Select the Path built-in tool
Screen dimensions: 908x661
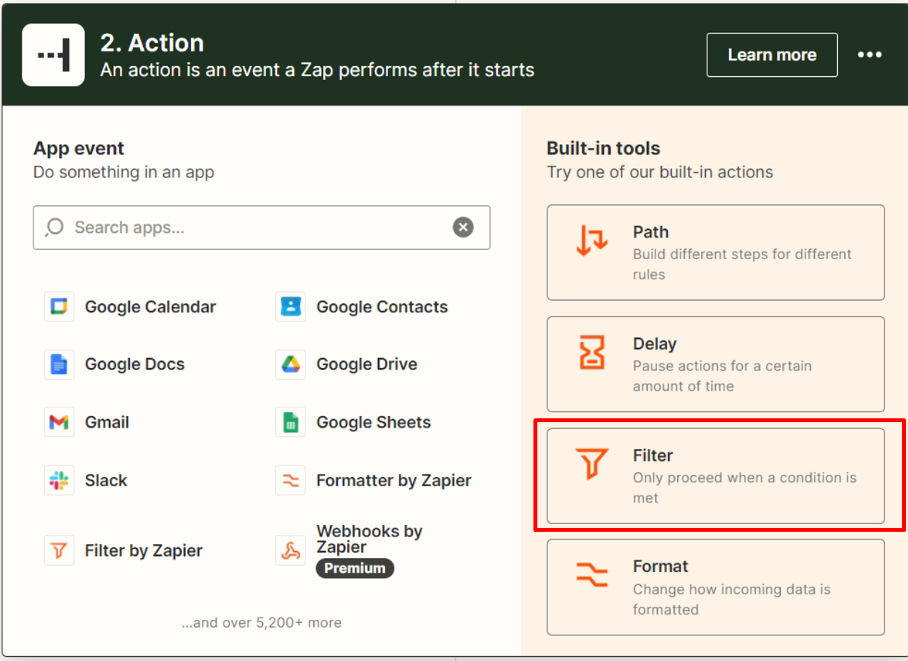[715, 252]
